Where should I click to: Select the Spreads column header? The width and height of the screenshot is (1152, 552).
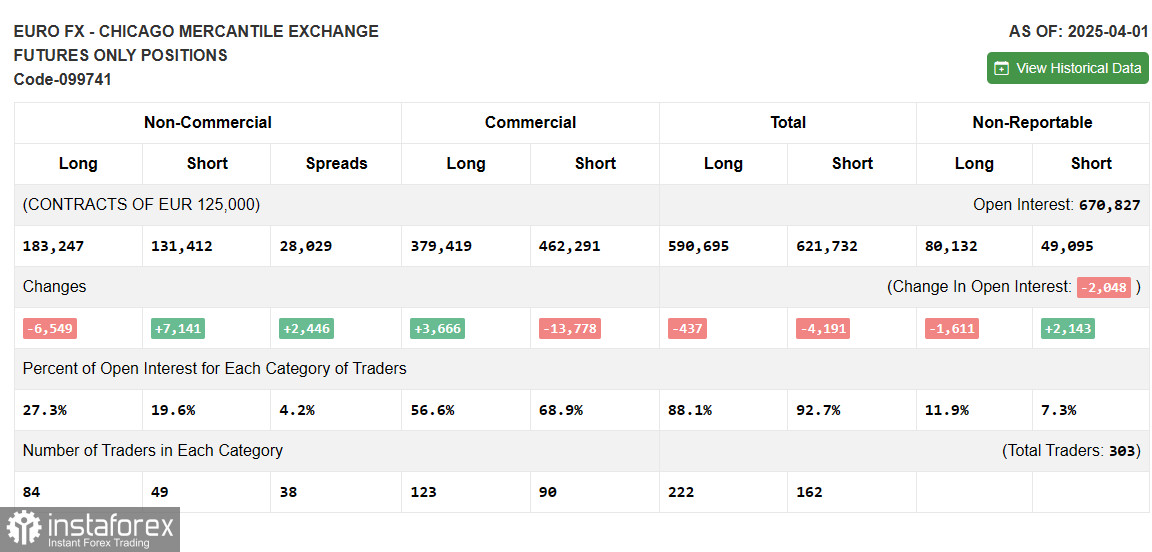click(336, 164)
